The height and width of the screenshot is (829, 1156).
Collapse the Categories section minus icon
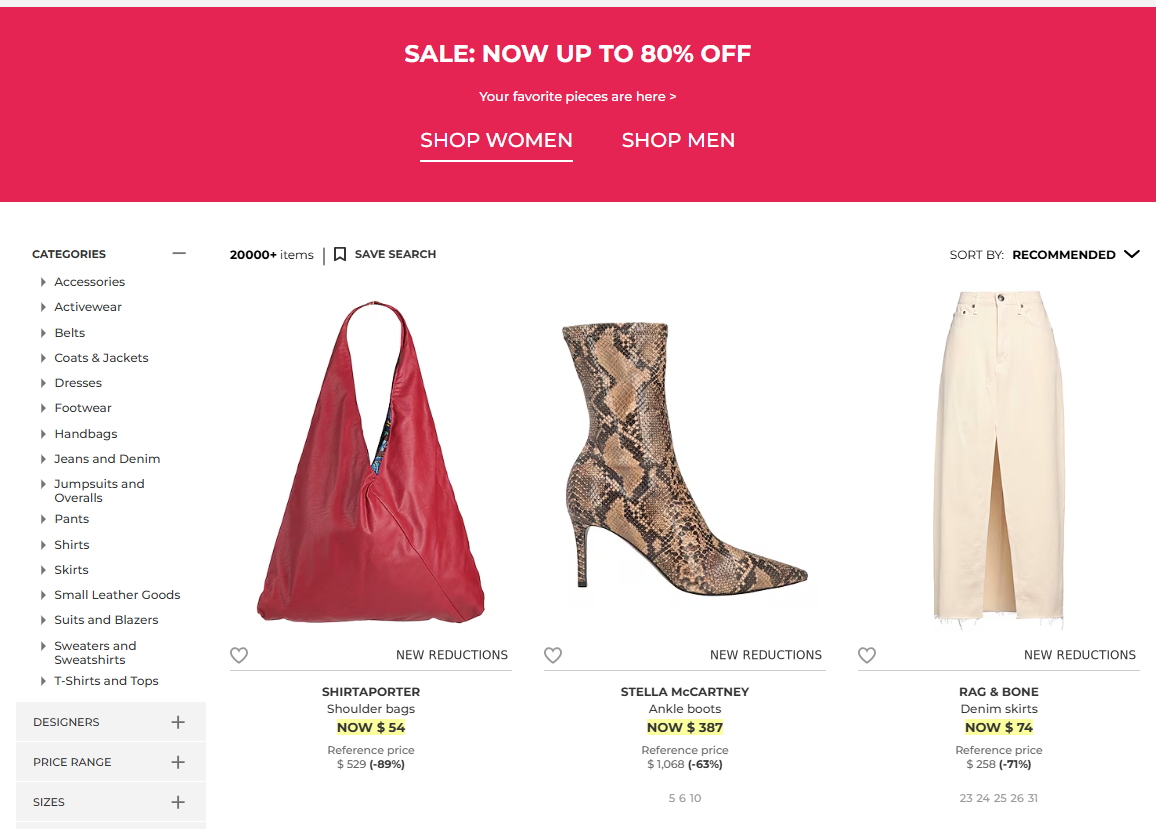[179, 254]
